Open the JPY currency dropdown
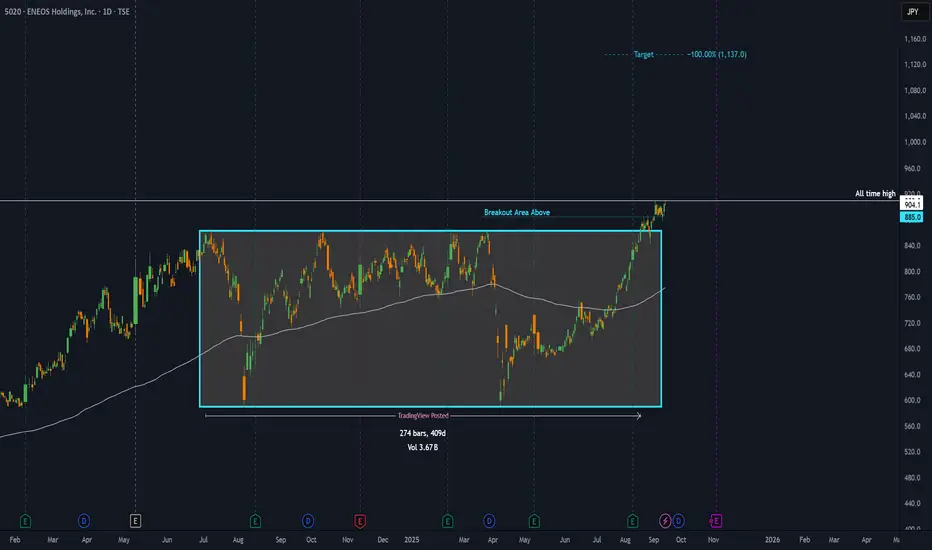The width and height of the screenshot is (932, 550). coord(912,12)
